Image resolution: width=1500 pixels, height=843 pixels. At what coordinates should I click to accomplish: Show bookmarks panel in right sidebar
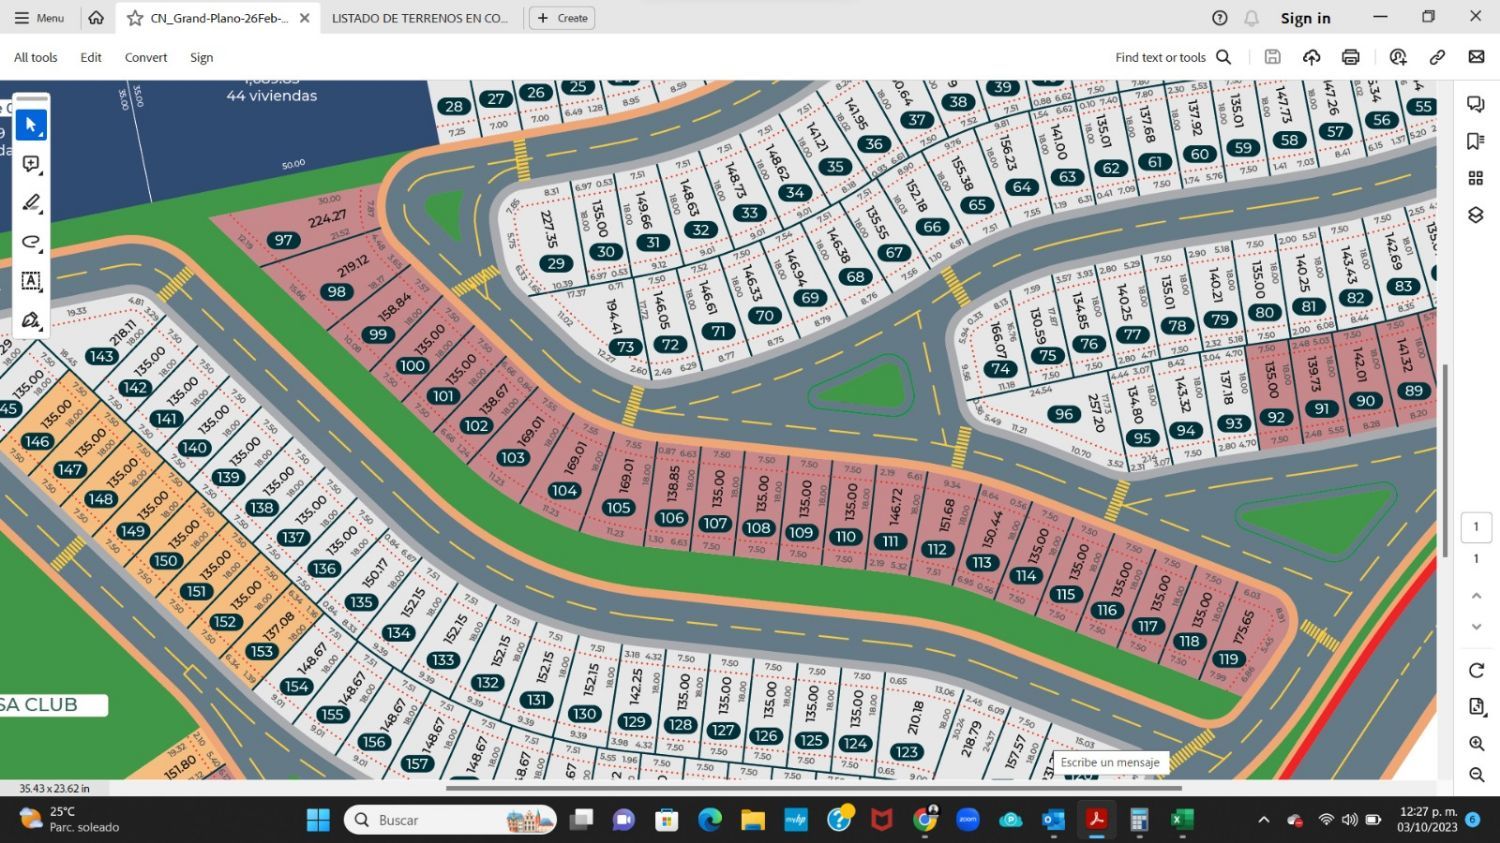coord(1475,141)
